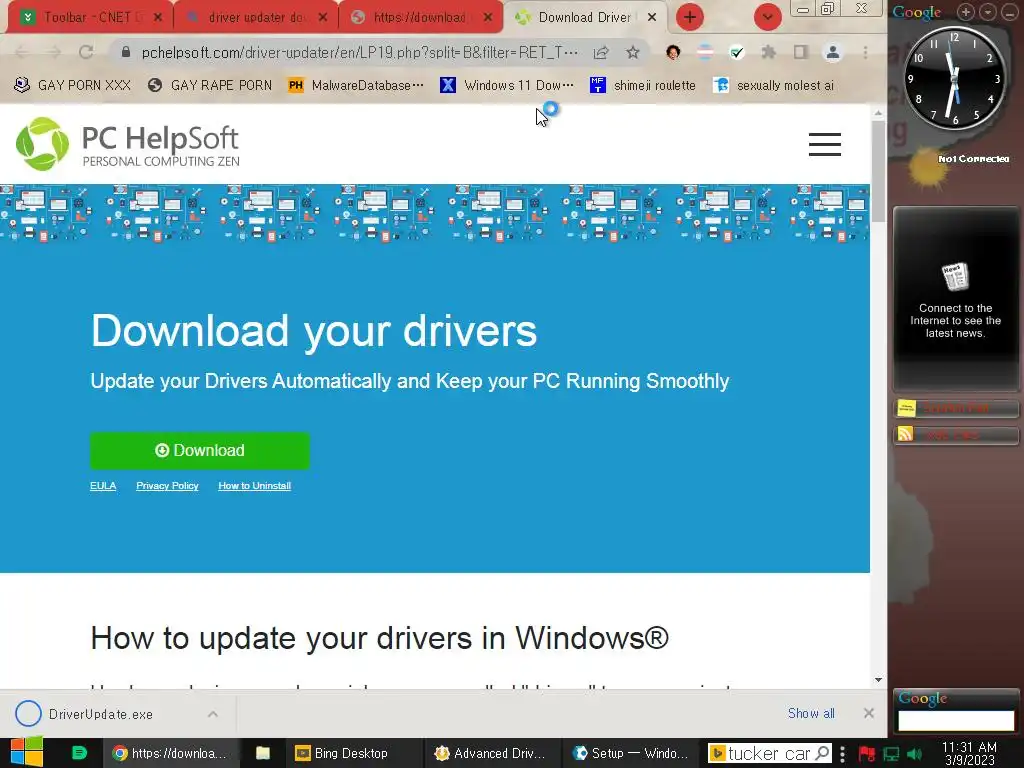Viewport: 1024px width, 768px height.
Task: Click the Google sidebar add gadget plus
Action: (x=966, y=12)
